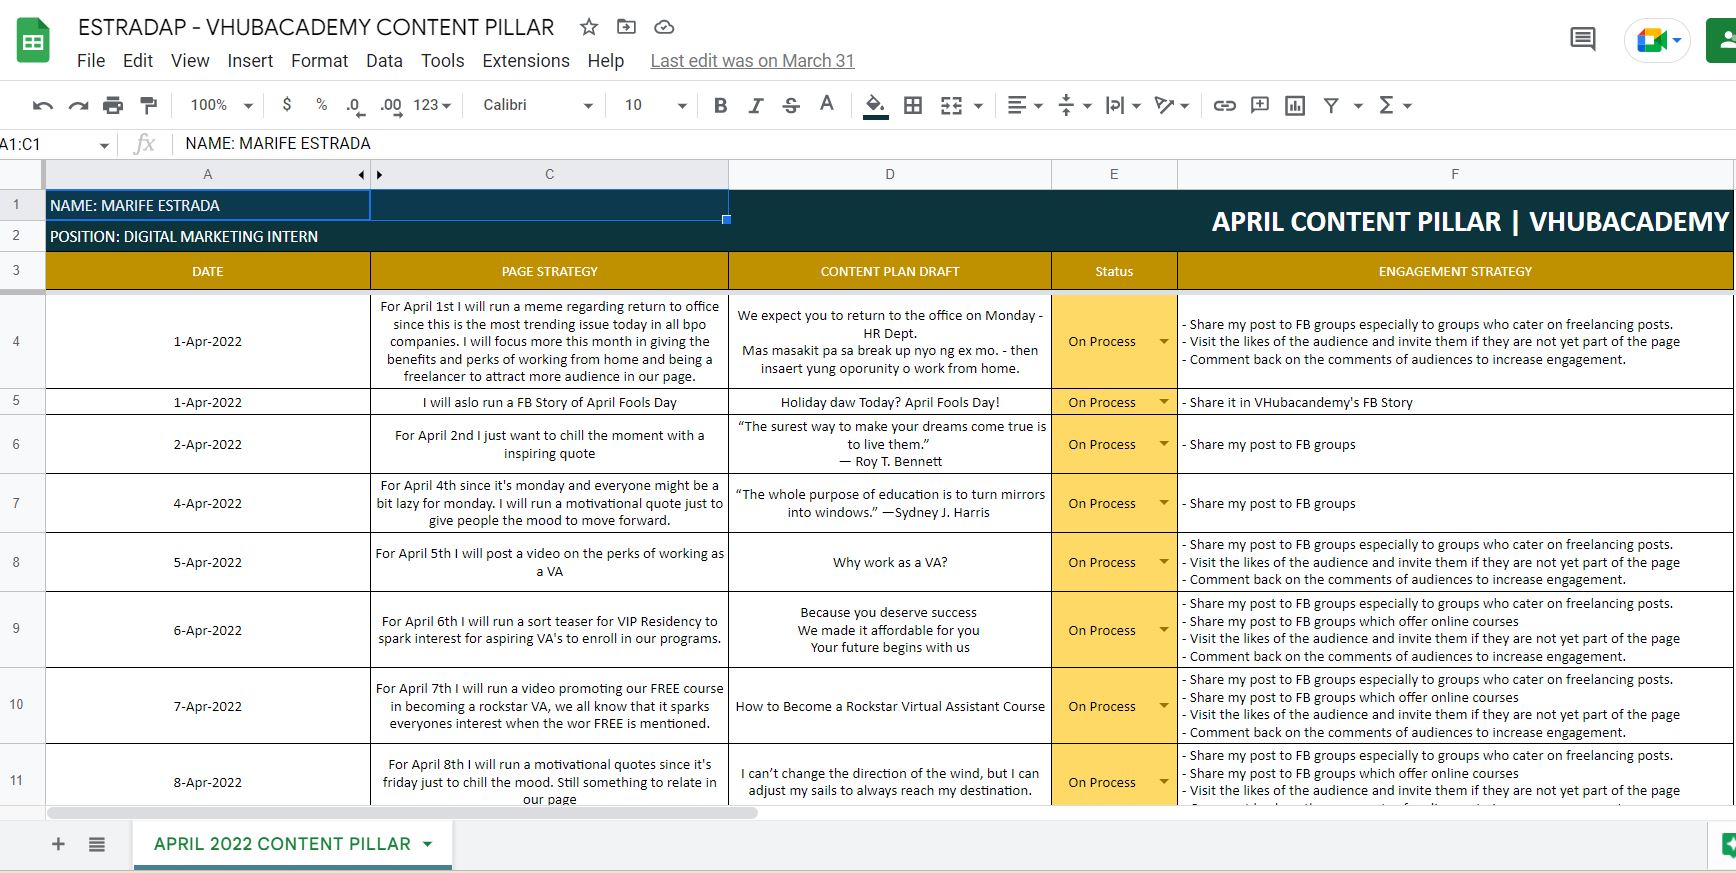Open Status dropdown for 1-Apr-2022 meme row
The image size is (1736, 873).
click(x=1164, y=342)
